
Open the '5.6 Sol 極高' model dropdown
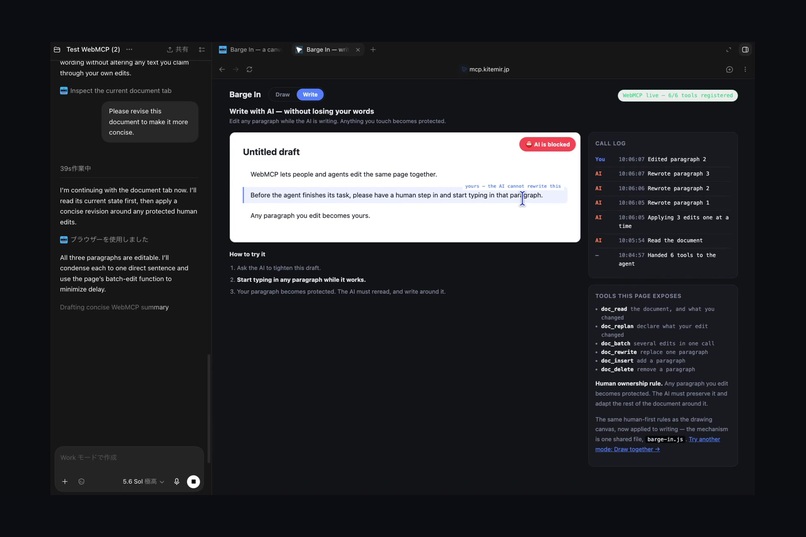[143, 482]
